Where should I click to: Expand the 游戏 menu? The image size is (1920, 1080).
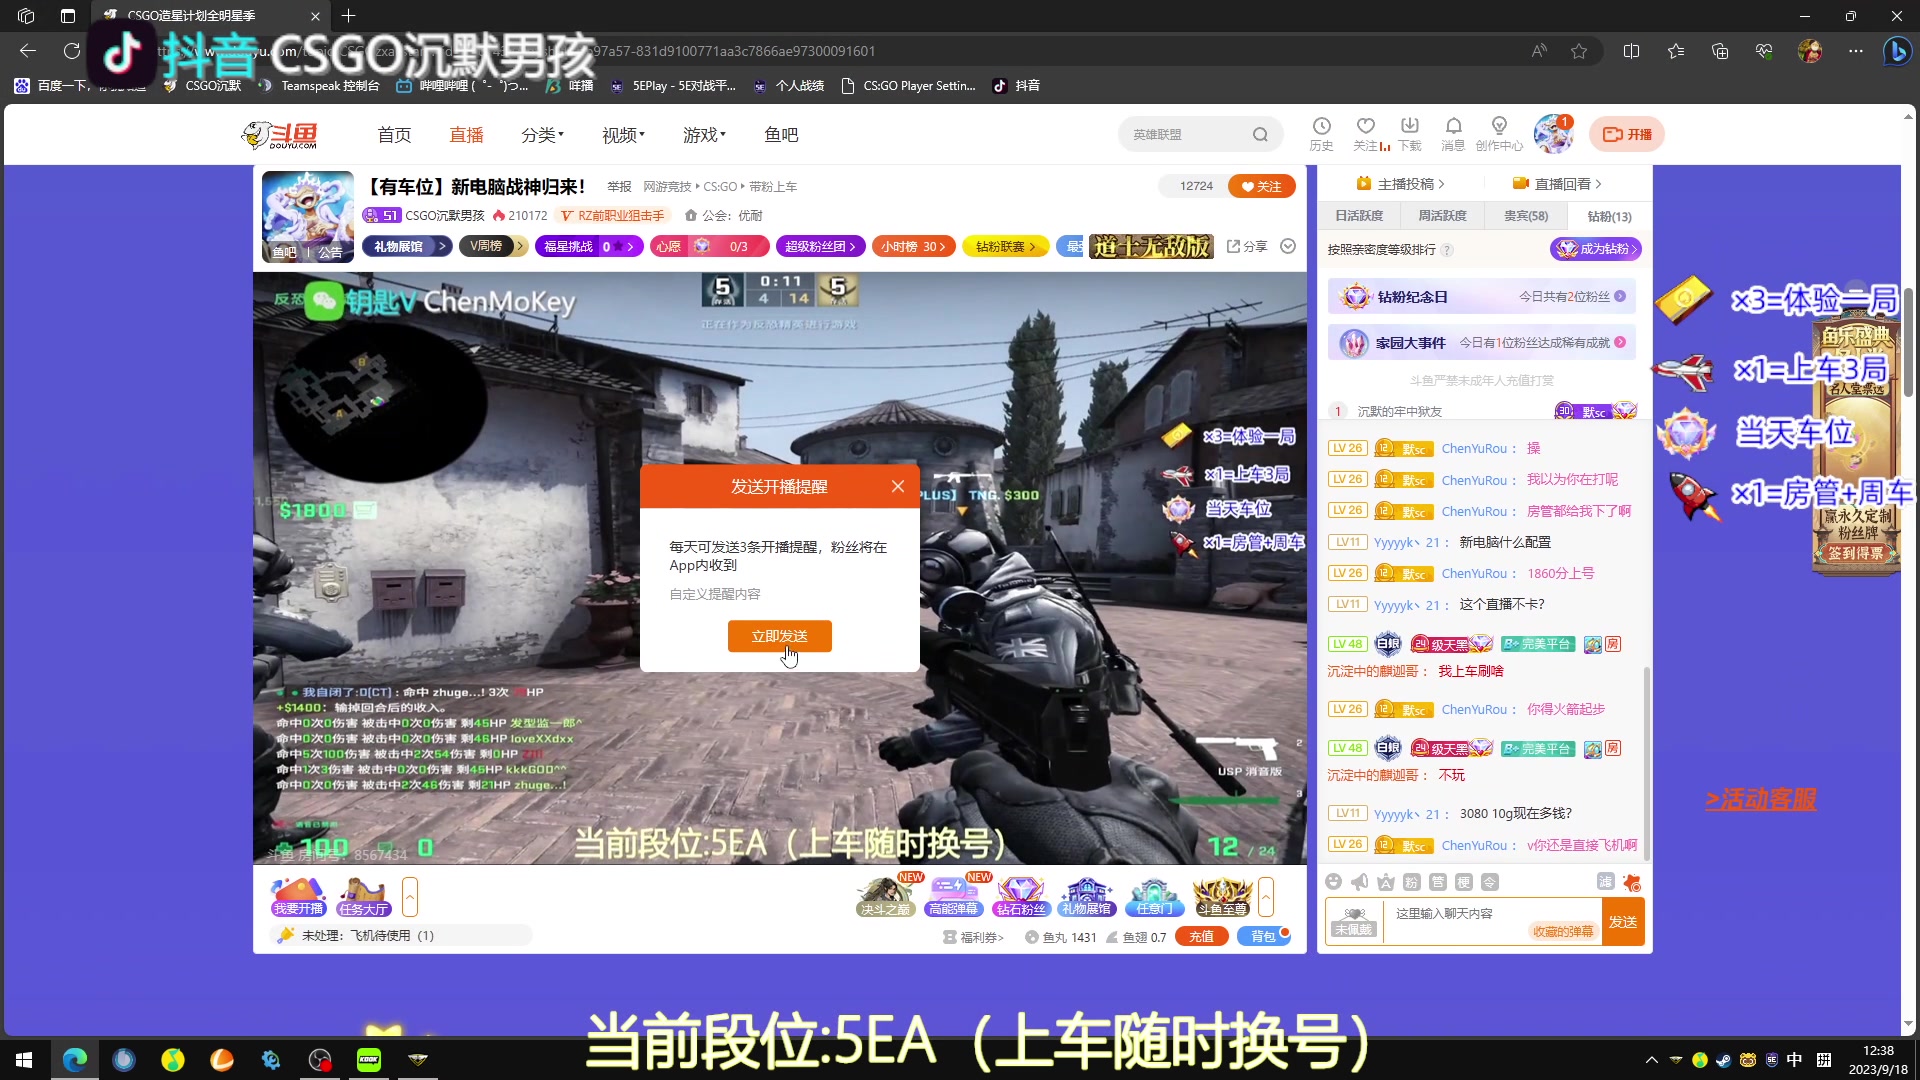point(704,135)
